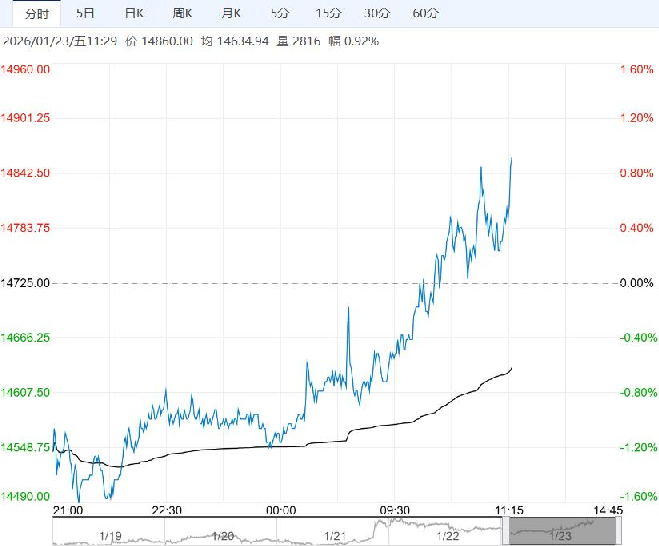Image resolution: width=659 pixels, height=546 pixels.
Task: Select the 15分 interval tab
Action: (327, 13)
